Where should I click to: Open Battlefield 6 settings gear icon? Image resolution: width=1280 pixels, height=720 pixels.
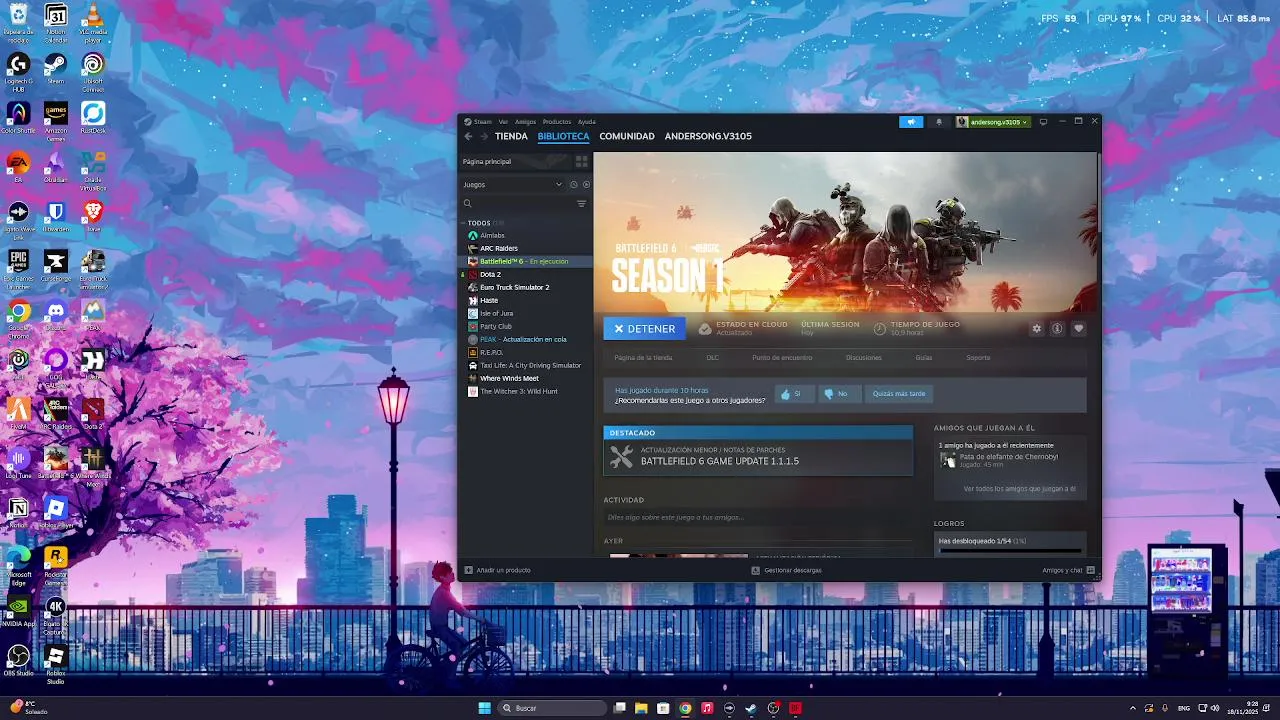pyautogui.click(x=1036, y=328)
